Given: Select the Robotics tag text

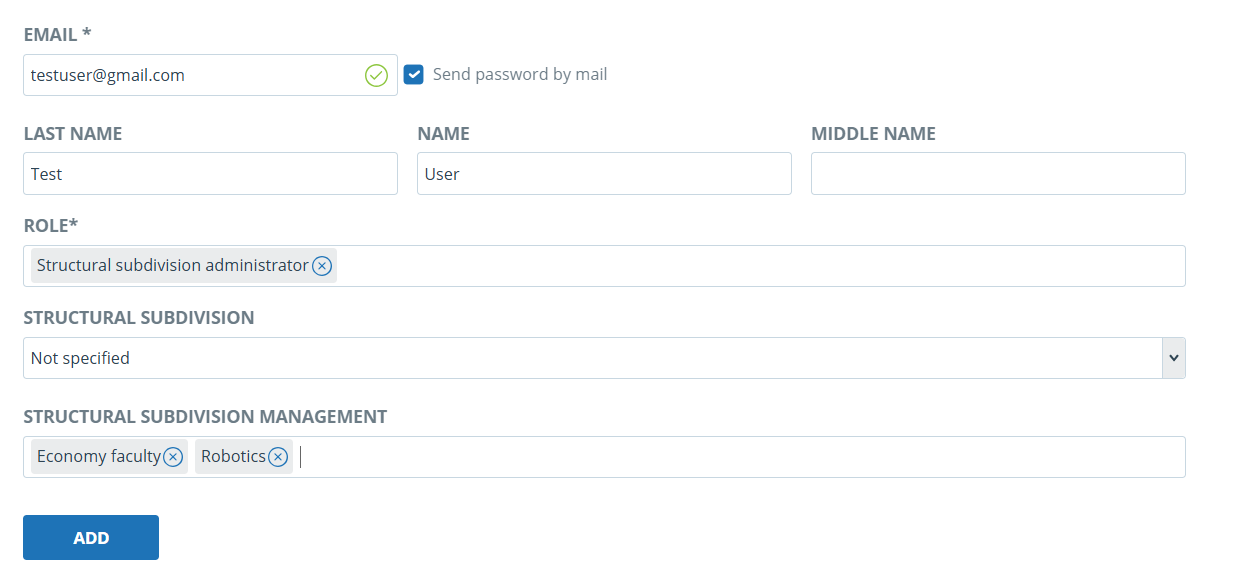Looking at the screenshot, I should (x=233, y=457).
